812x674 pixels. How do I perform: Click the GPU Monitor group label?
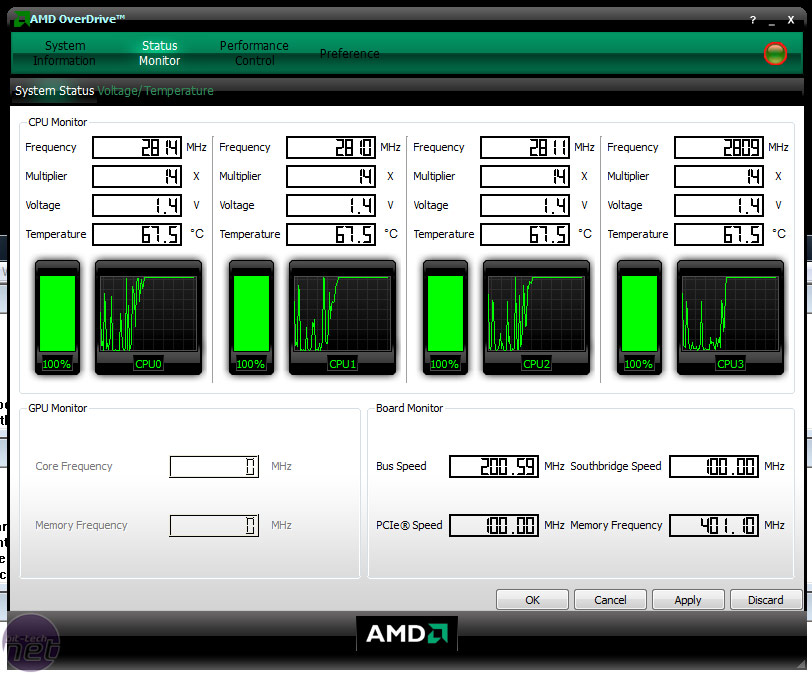click(x=57, y=408)
